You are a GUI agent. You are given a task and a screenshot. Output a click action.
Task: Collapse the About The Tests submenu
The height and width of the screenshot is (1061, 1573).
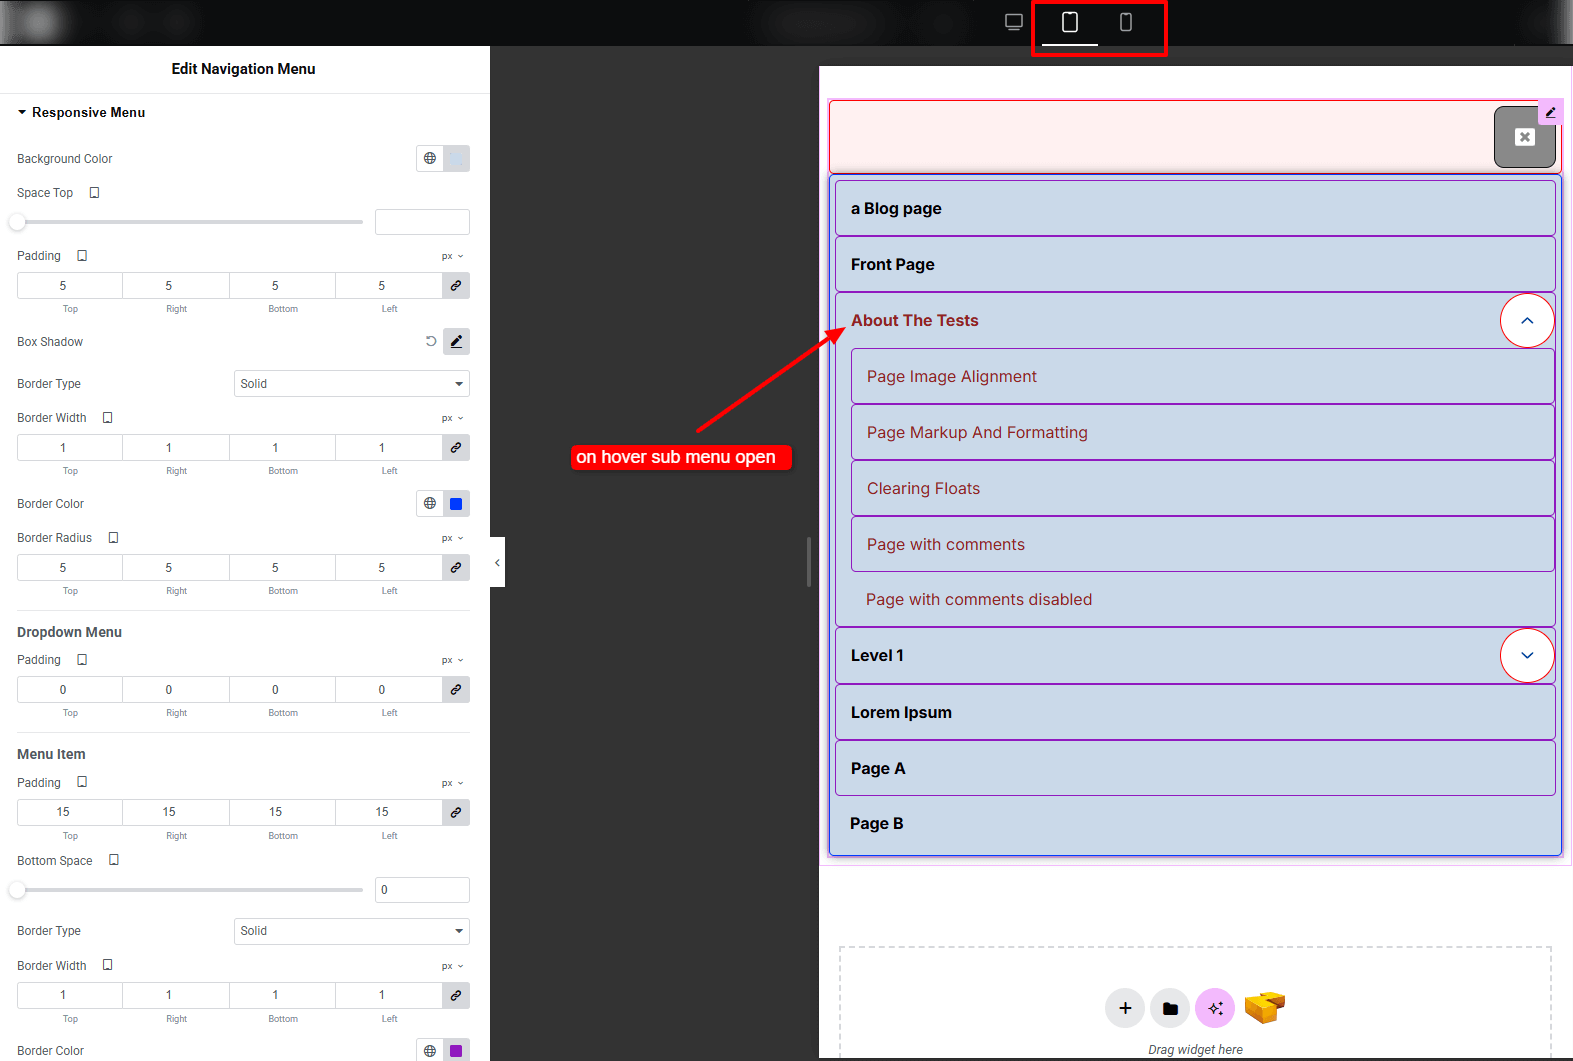pyautogui.click(x=1526, y=321)
